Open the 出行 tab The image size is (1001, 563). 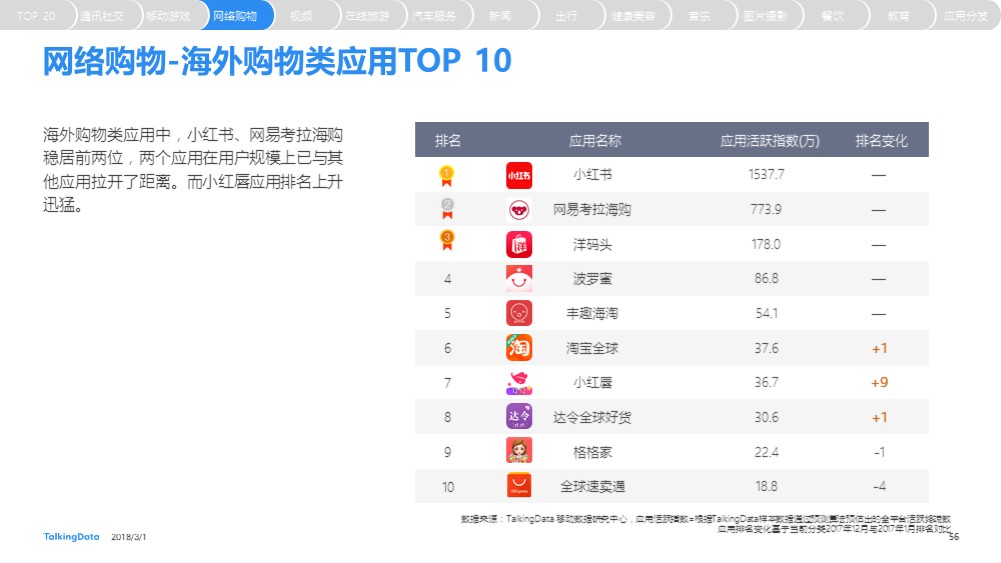566,15
